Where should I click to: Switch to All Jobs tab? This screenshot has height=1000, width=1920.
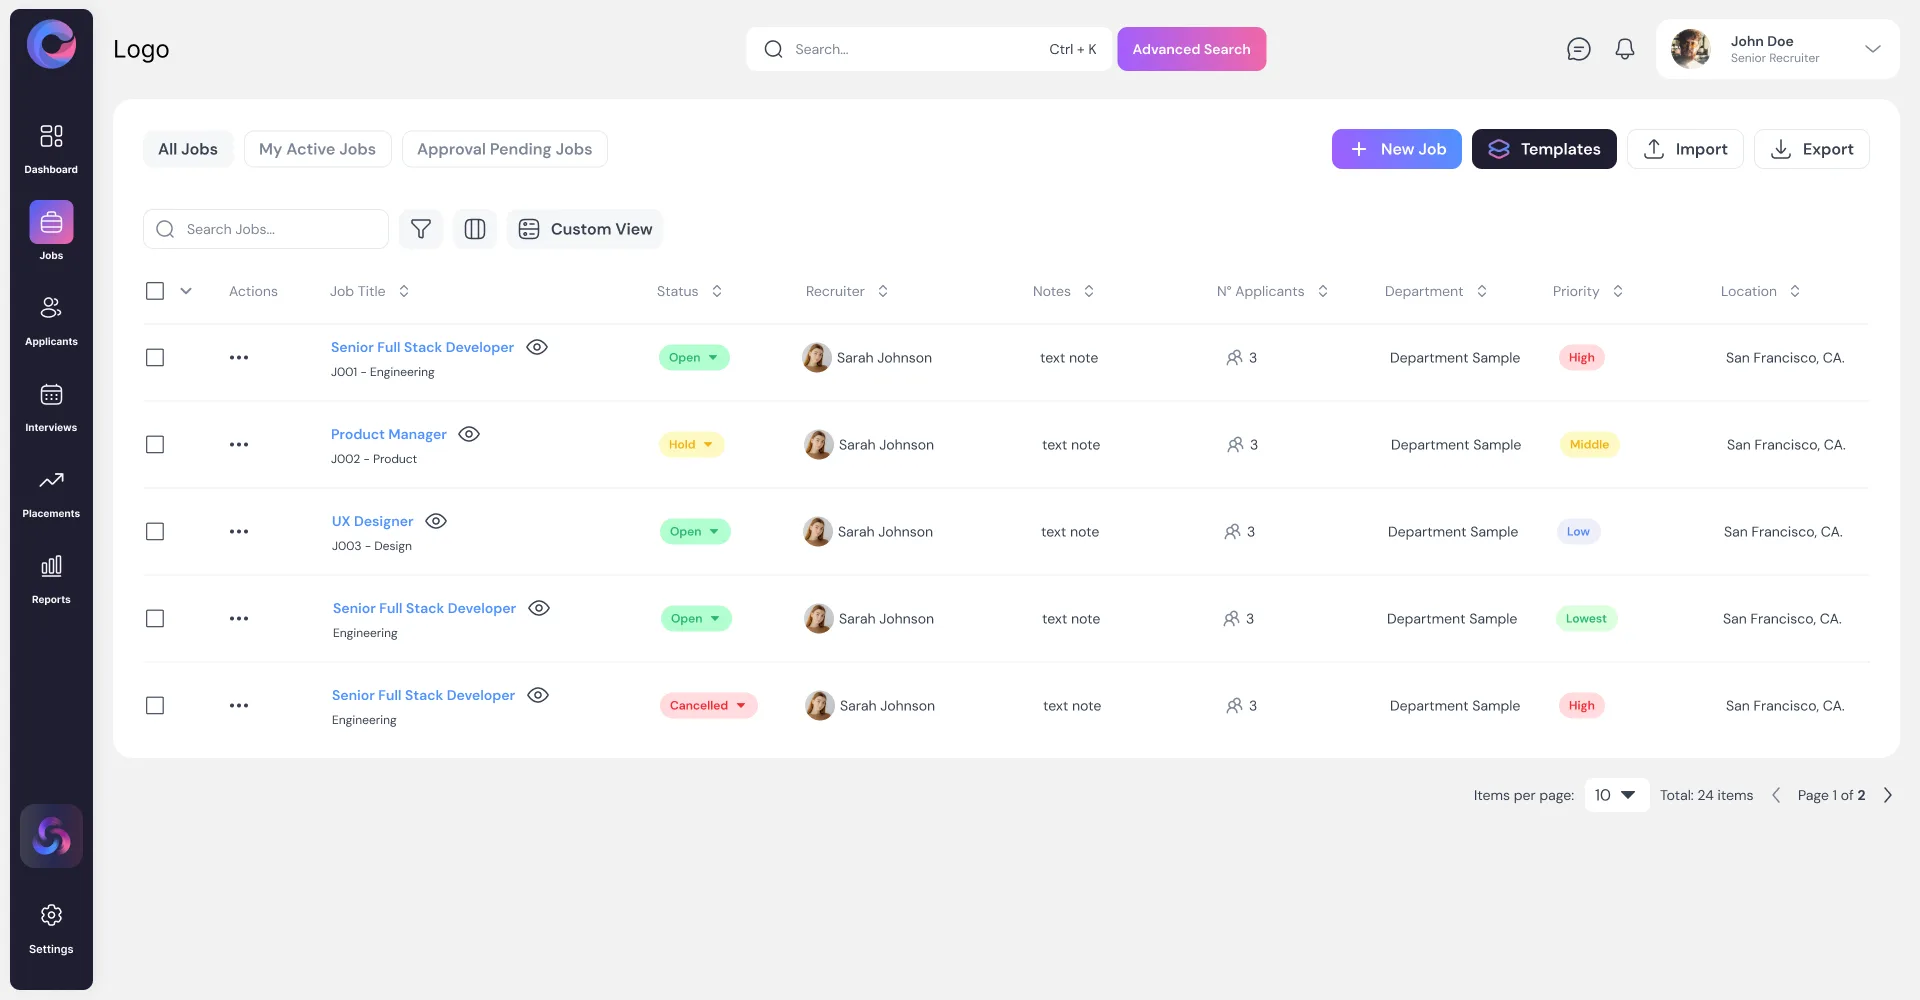[188, 149]
